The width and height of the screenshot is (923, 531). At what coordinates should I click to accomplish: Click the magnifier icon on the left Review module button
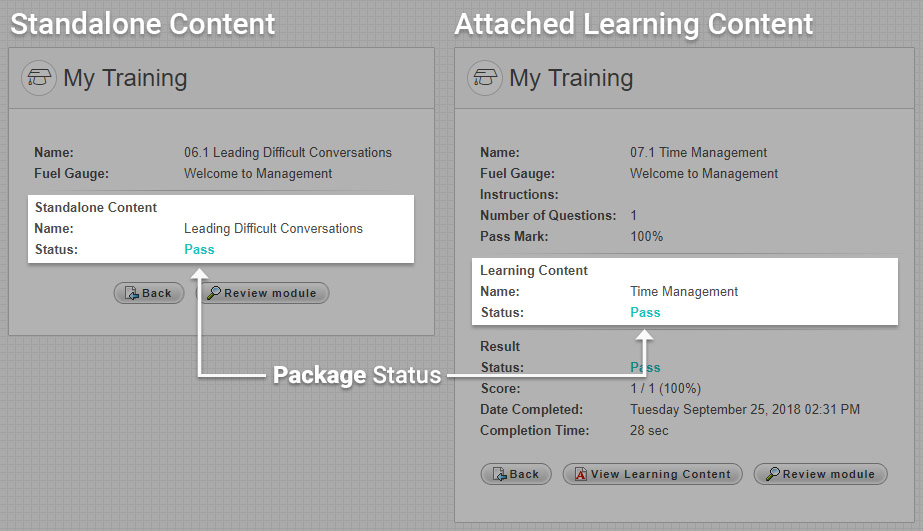point(214,293)
